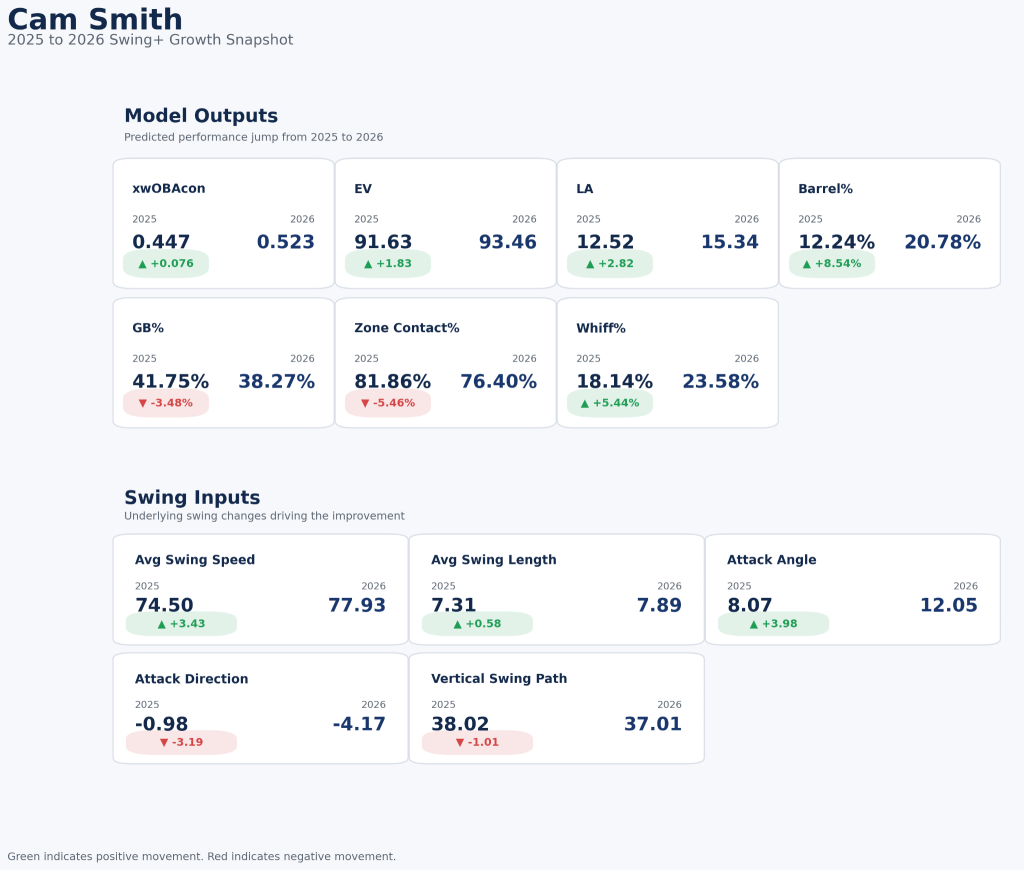Click the 2026 xwOBAcon value 0.523

tap(285, 242)
